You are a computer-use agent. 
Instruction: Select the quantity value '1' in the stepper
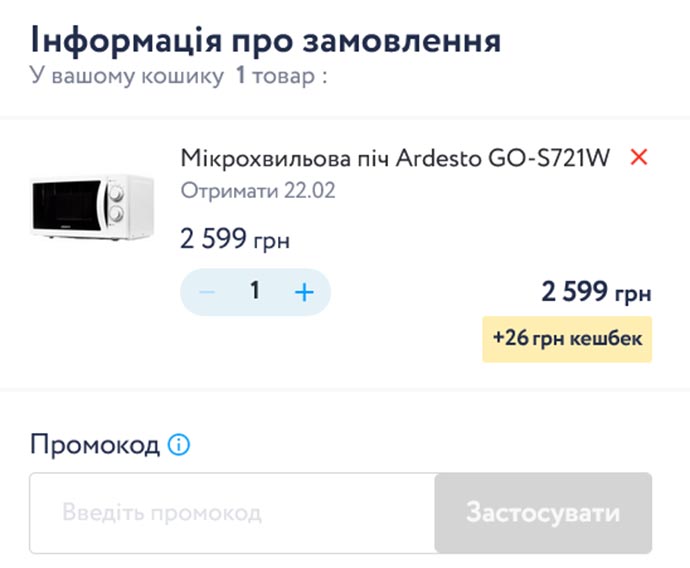click(255, 291)
